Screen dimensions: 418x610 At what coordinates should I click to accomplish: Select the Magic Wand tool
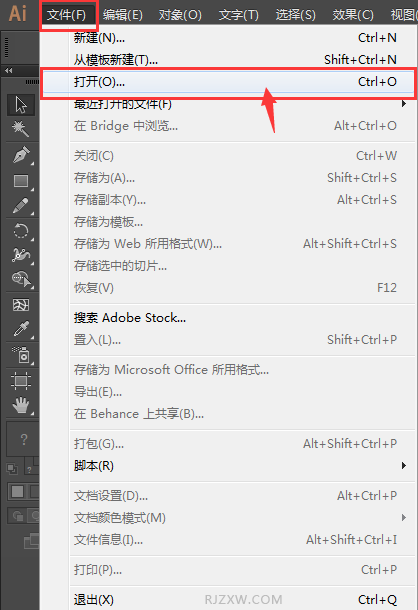pyautogui.click(x=21, y=128)
